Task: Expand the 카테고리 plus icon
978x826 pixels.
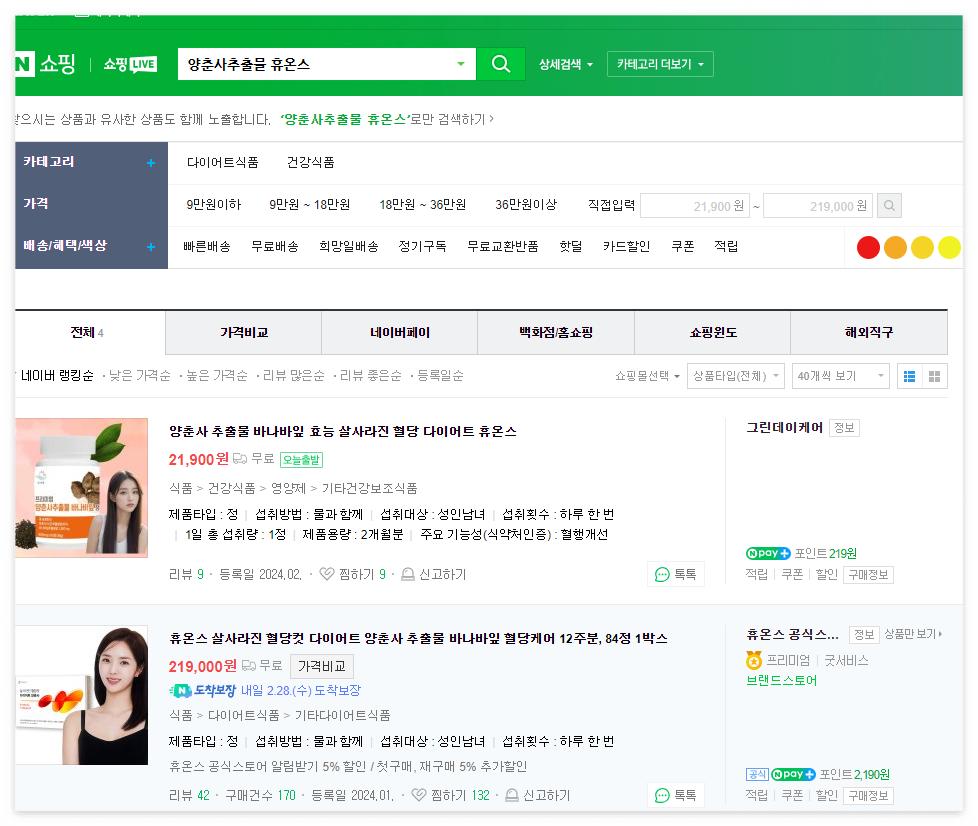Action: 151,163
